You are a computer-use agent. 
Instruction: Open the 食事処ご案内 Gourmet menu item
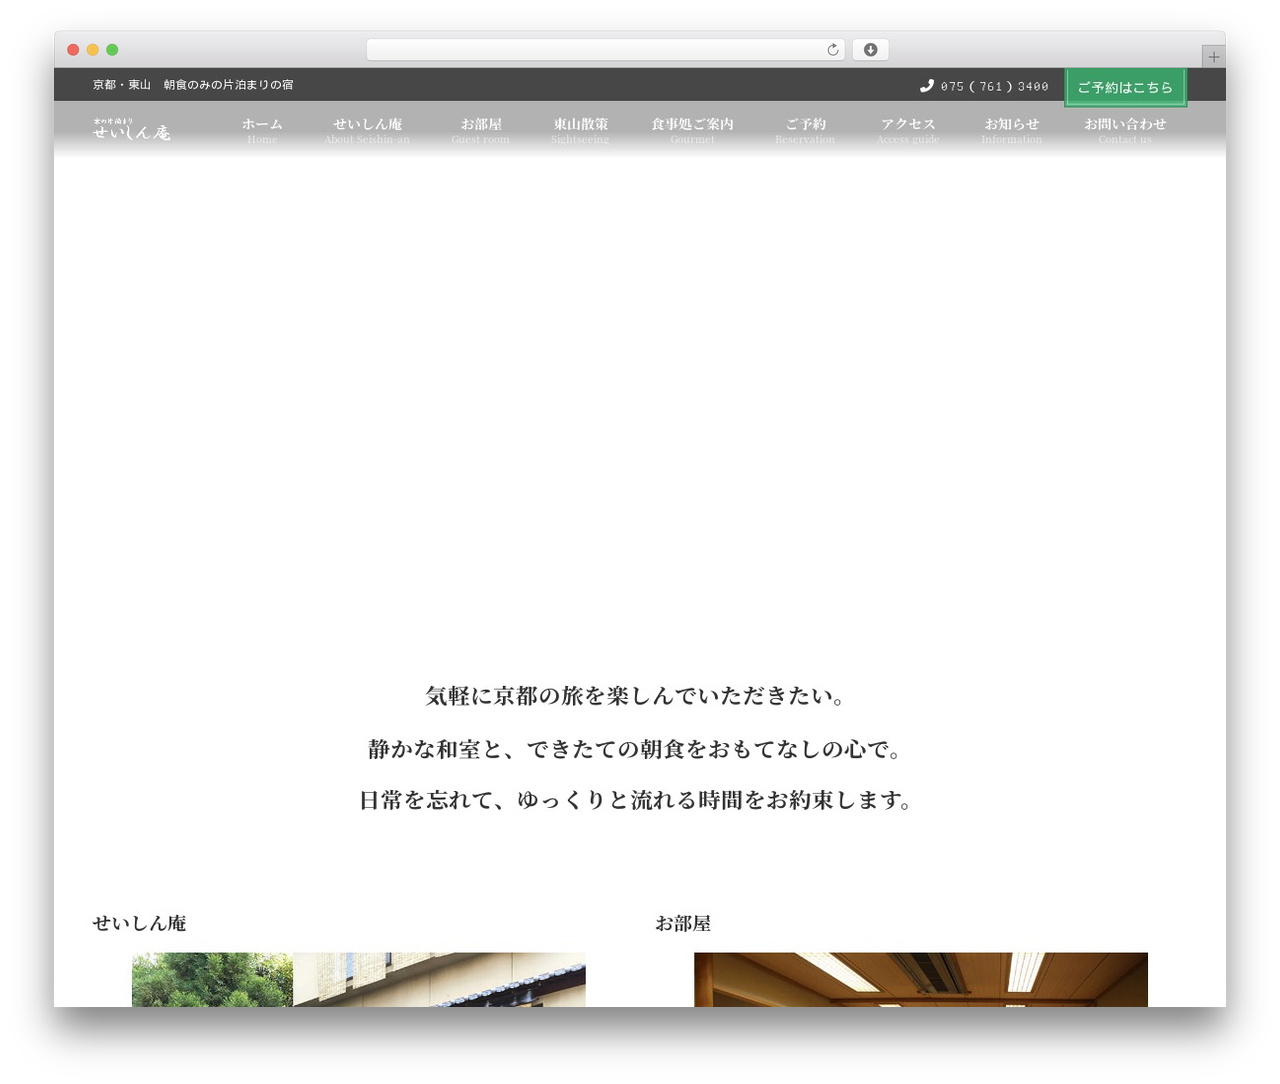tap(692, 130)
